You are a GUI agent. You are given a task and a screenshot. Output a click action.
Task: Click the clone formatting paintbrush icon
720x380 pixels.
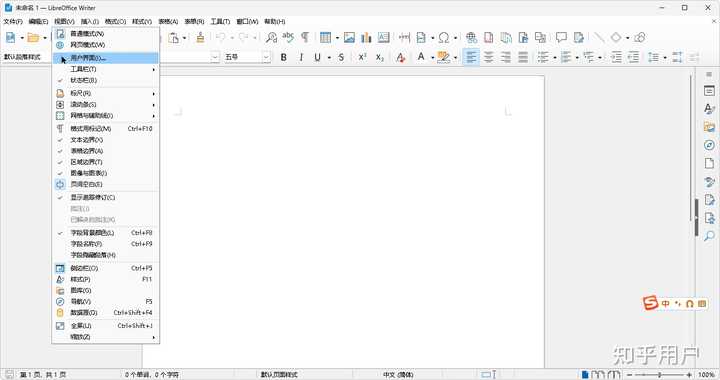[x=200, y=37]
